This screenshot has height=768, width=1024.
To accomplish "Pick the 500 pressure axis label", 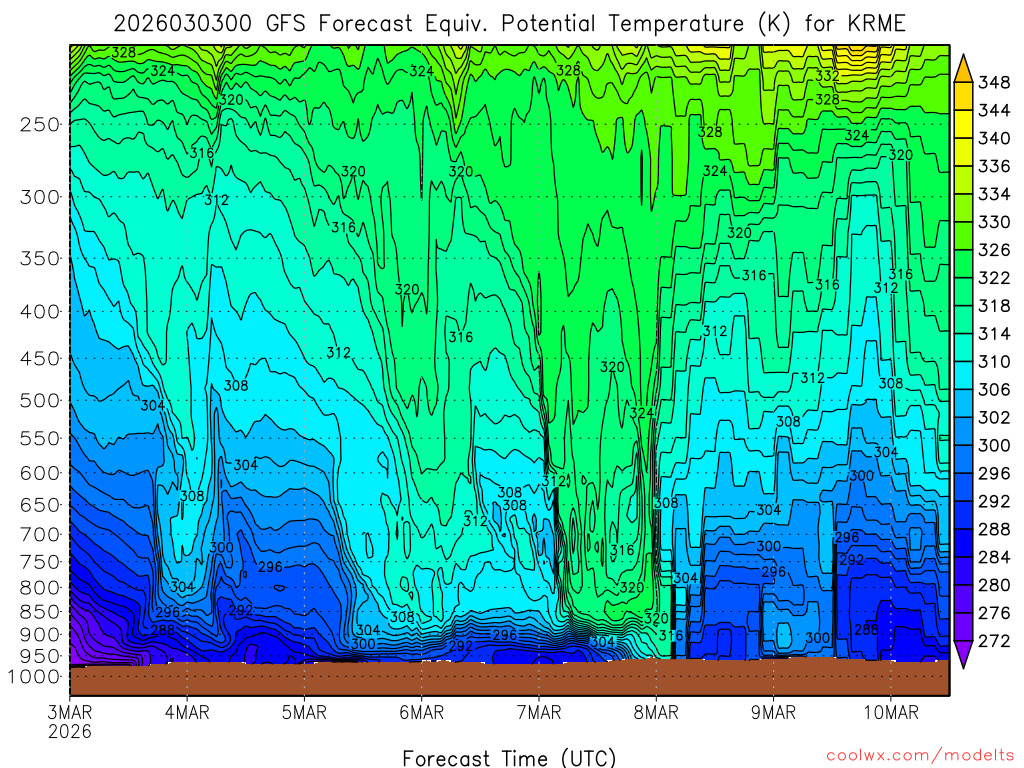I will point(40,400).
